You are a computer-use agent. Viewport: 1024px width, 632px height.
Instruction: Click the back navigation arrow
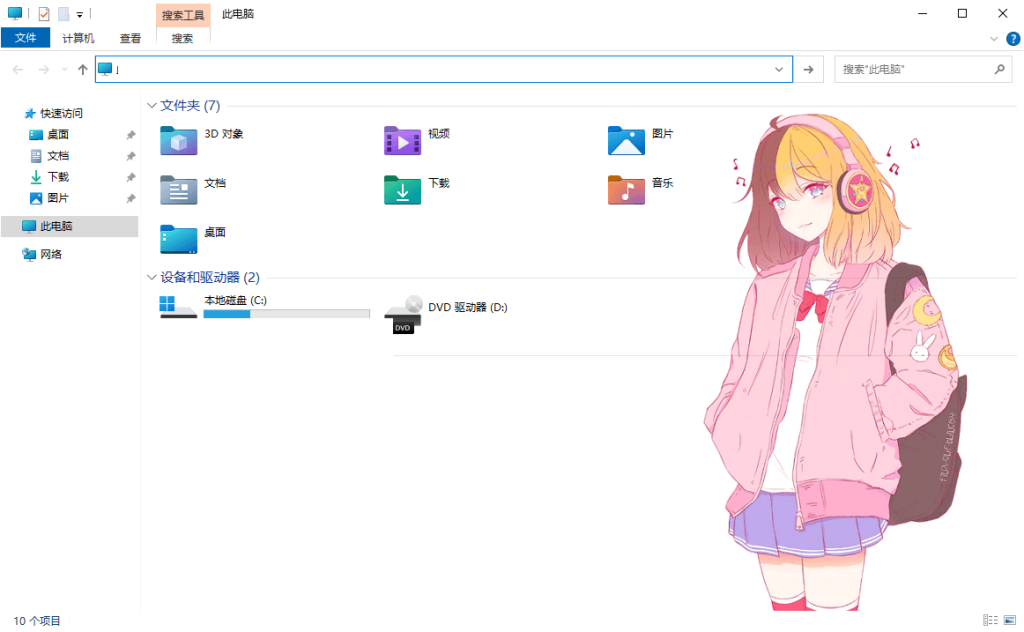(18, 69)
